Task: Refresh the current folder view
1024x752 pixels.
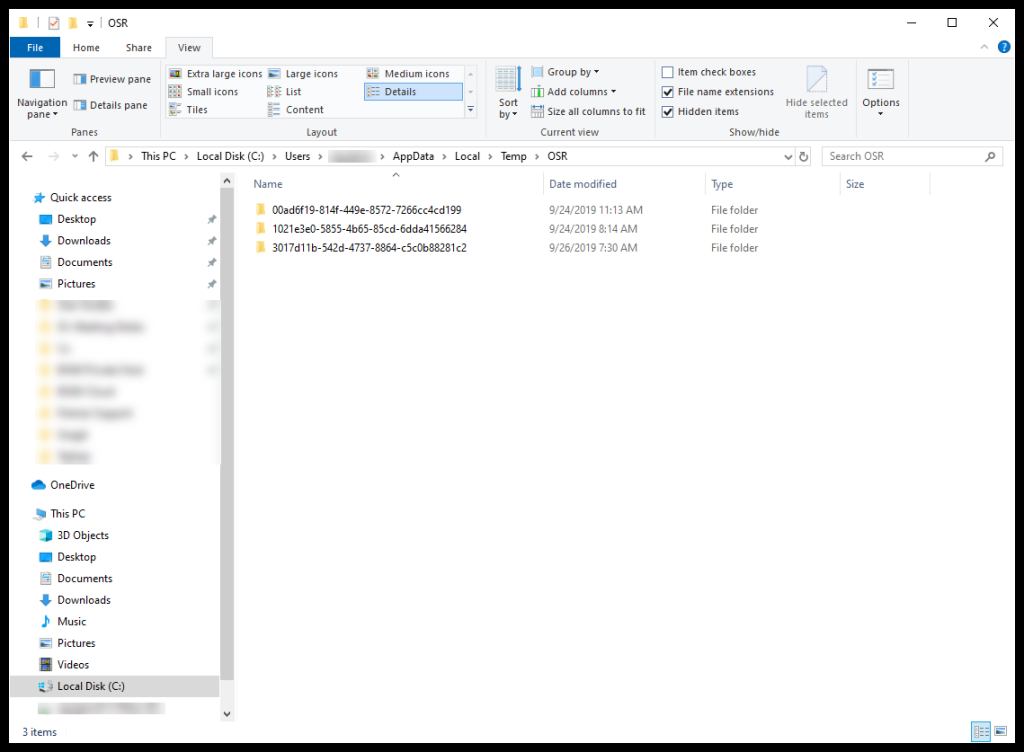Action: (804, 157)
